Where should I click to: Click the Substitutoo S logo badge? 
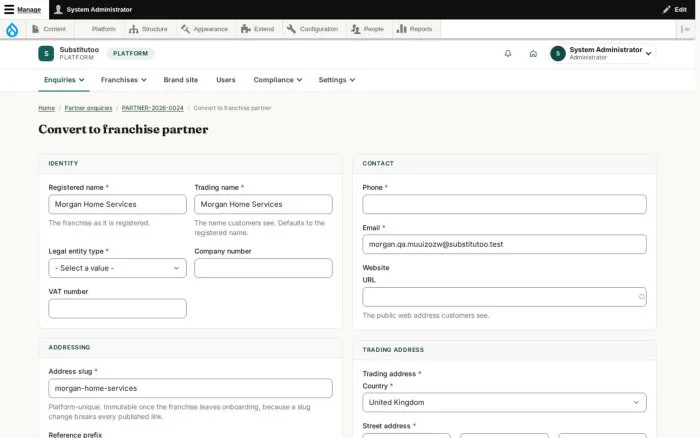coord(46,54)
